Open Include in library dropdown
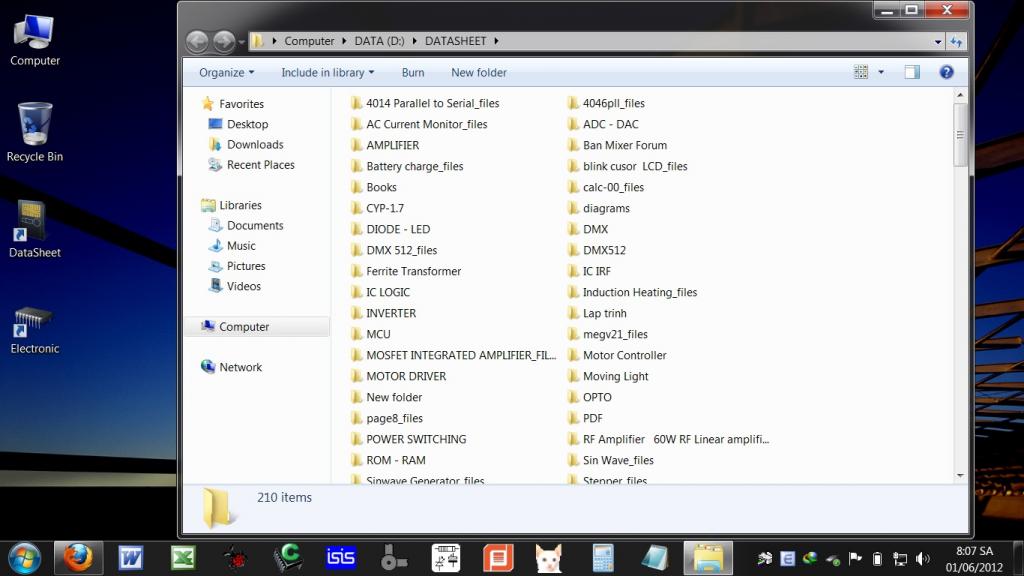 pos(328,72)
